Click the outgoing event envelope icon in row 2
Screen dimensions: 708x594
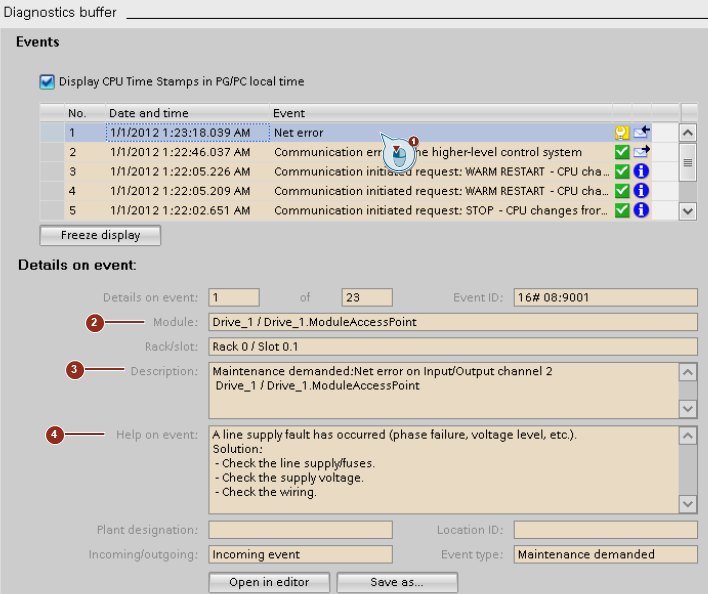pyautogui.click(x=641, y=152)
